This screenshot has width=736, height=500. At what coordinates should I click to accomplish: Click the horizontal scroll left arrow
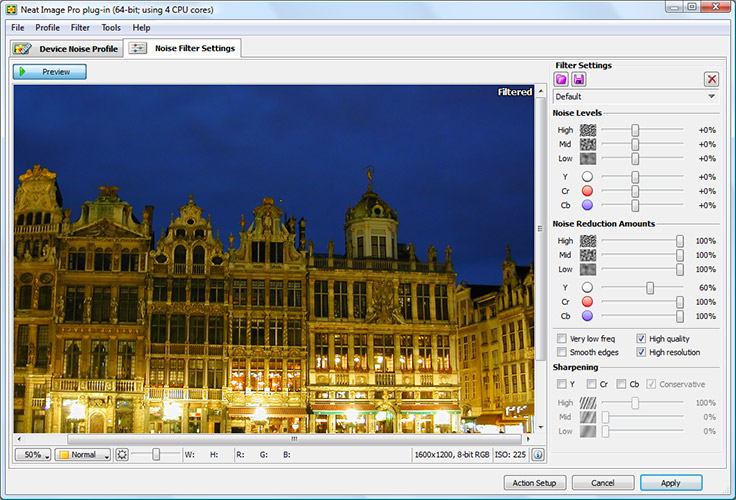click(19, 439)
